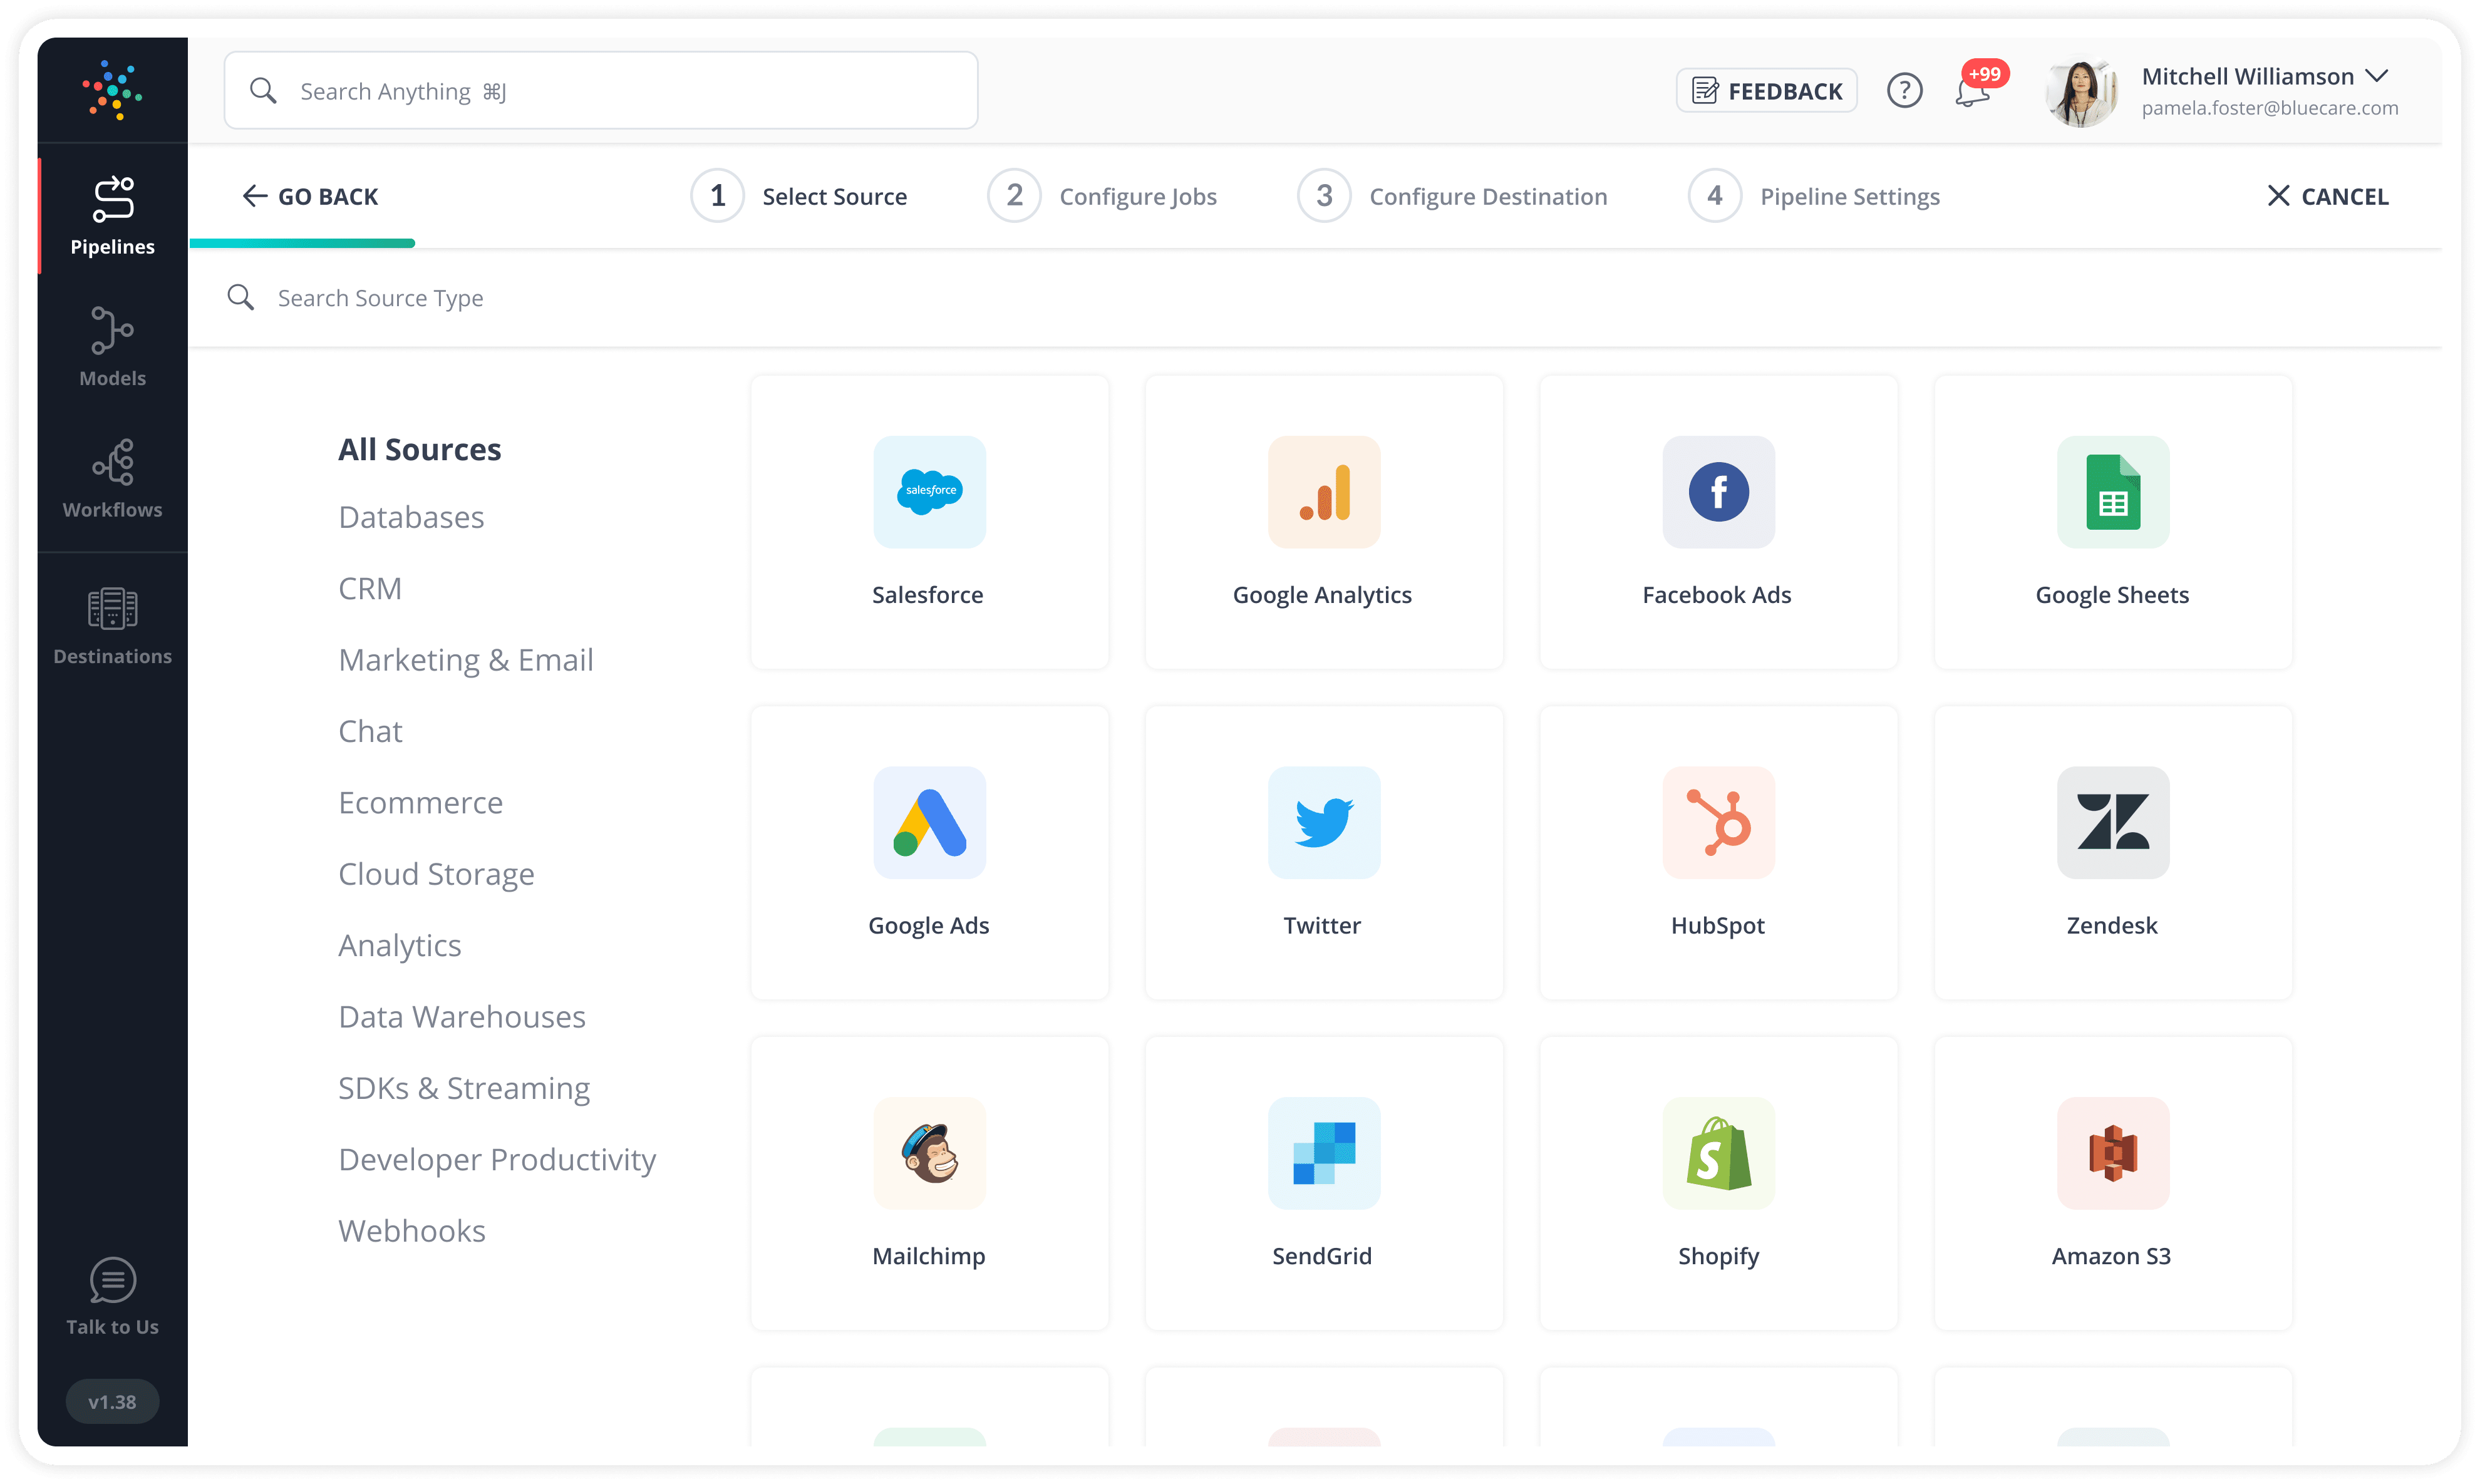Viewport: 2480px width, 1484px height.
Task: Open the FEEDBACK button
Action: [x=1767, y=91]
